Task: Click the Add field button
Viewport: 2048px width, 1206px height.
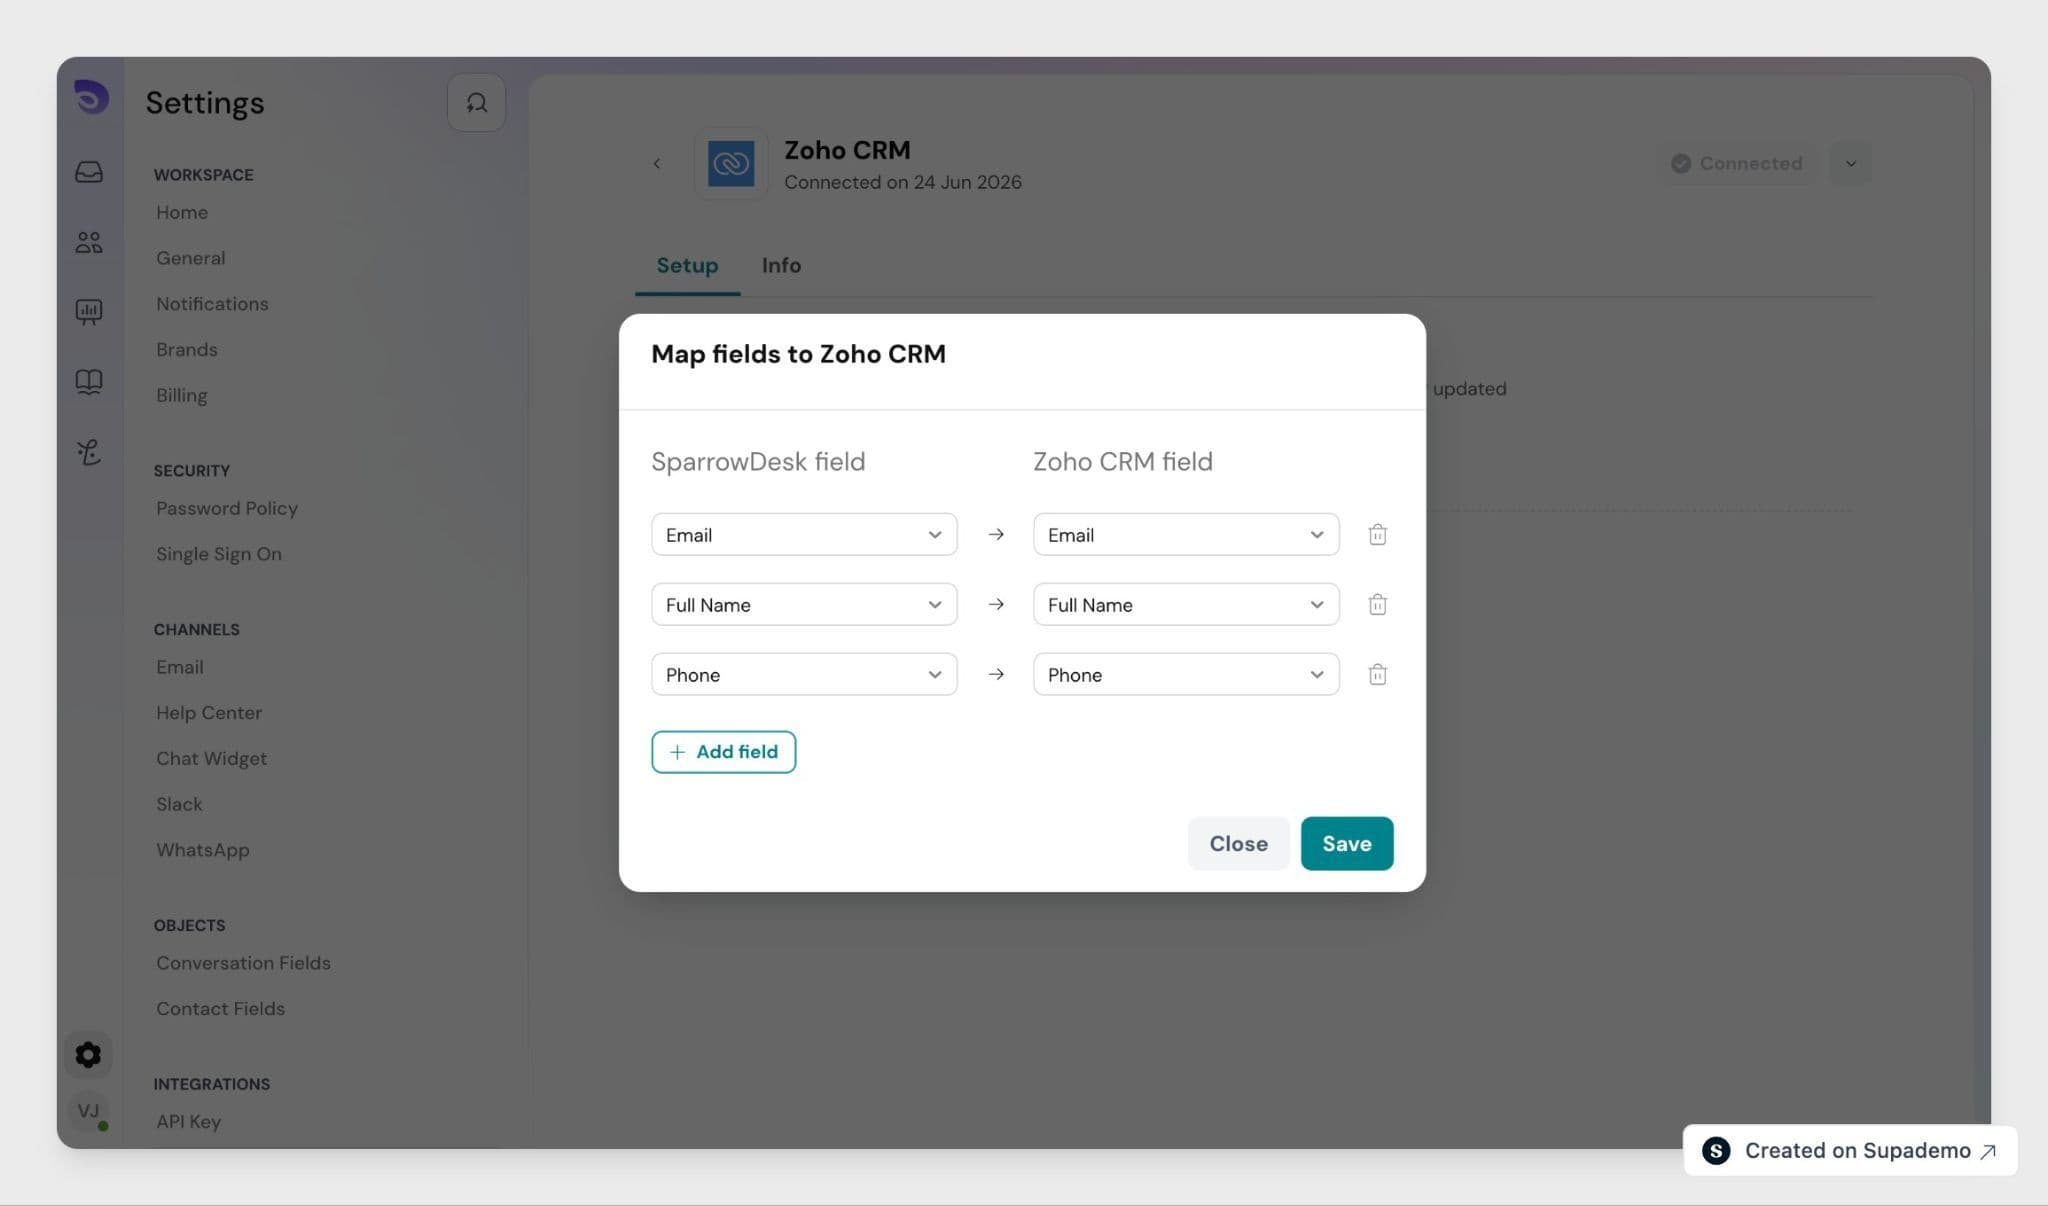Action: point(724,752)
